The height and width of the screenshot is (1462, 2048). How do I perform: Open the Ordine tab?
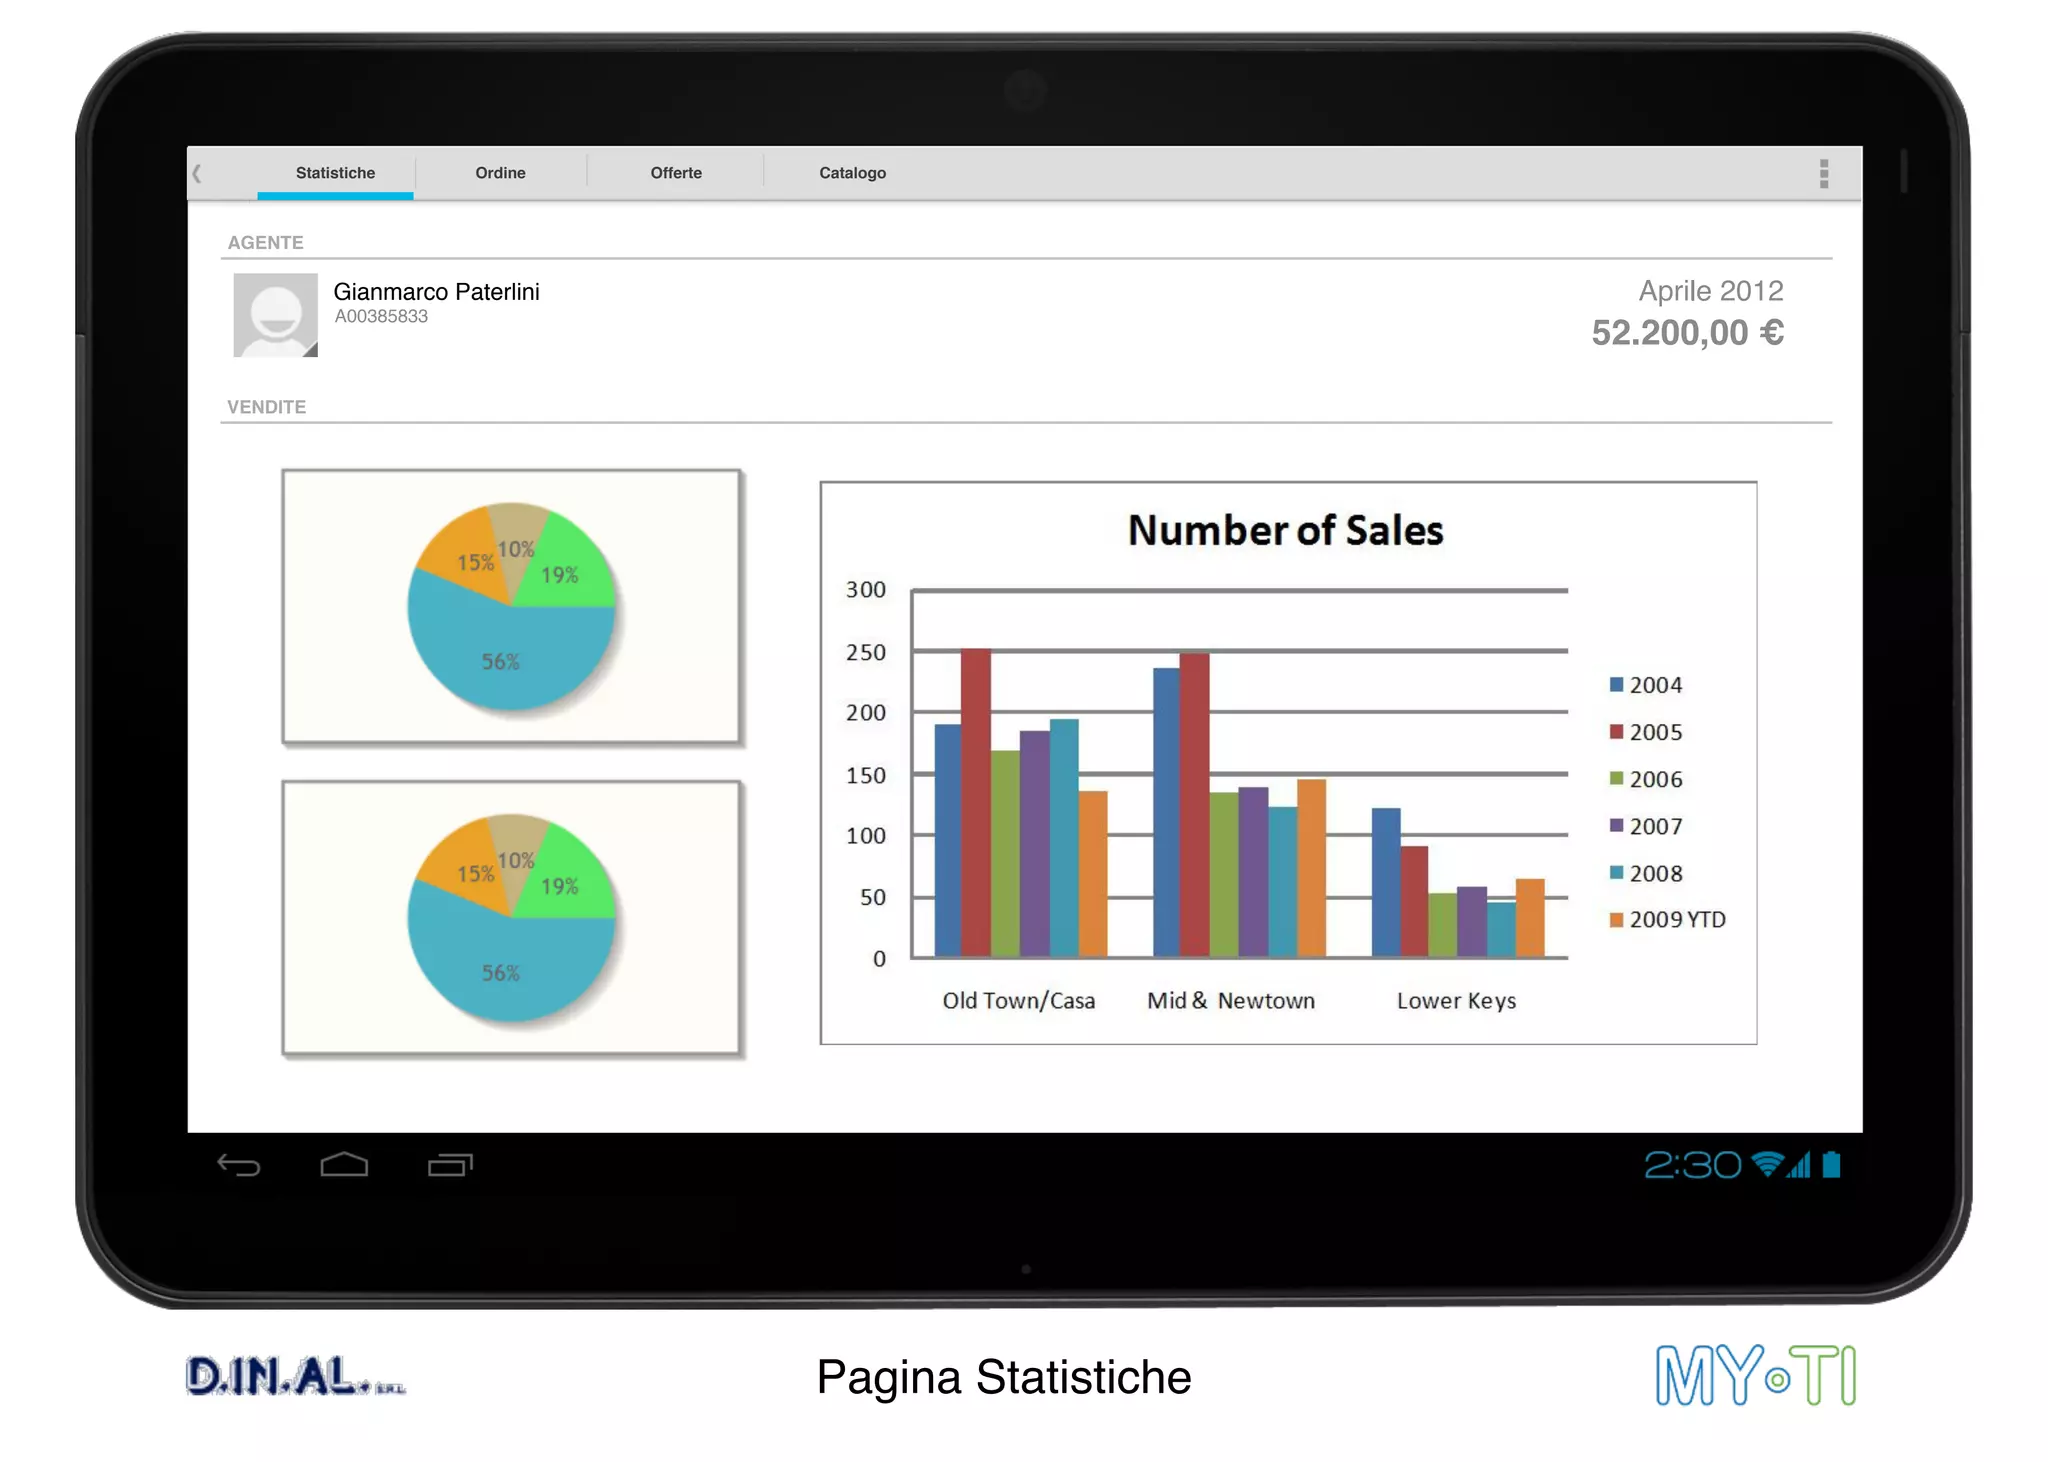500,173
